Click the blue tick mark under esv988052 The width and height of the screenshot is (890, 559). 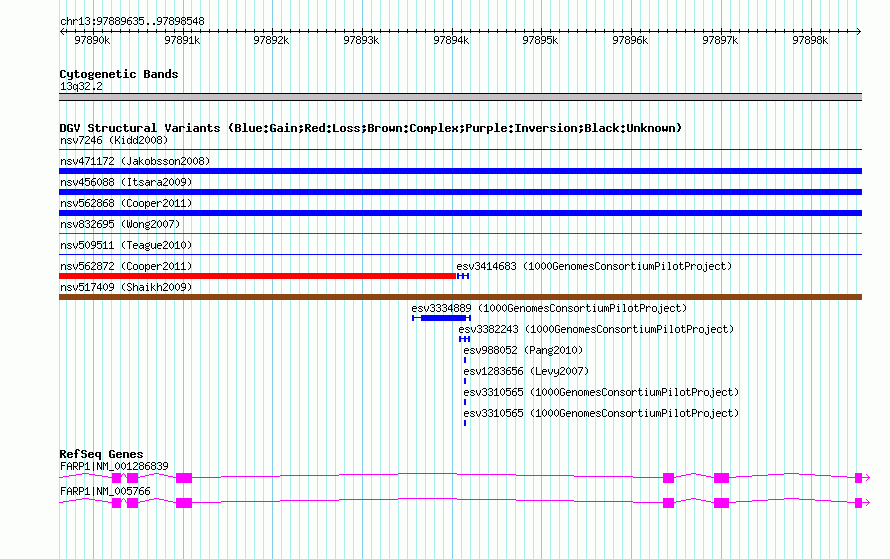465,360
